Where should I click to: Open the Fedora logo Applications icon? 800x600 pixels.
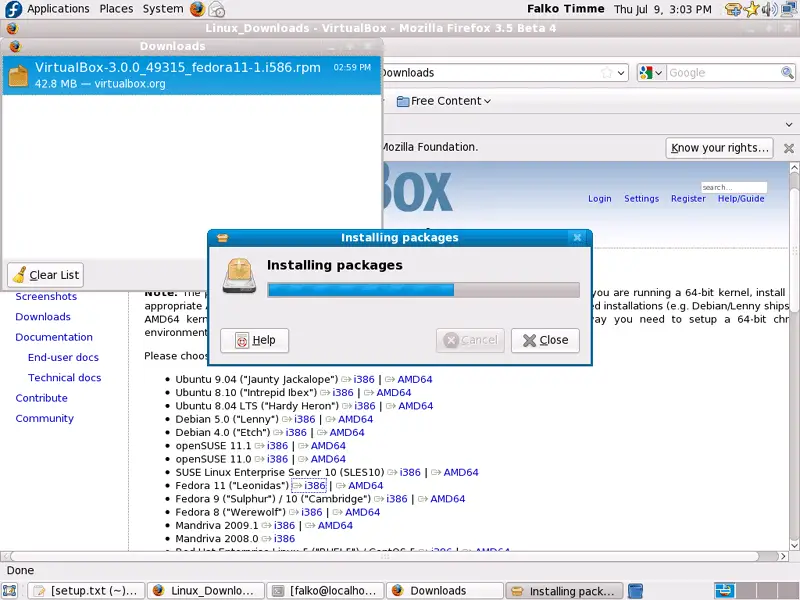(12, 9)
